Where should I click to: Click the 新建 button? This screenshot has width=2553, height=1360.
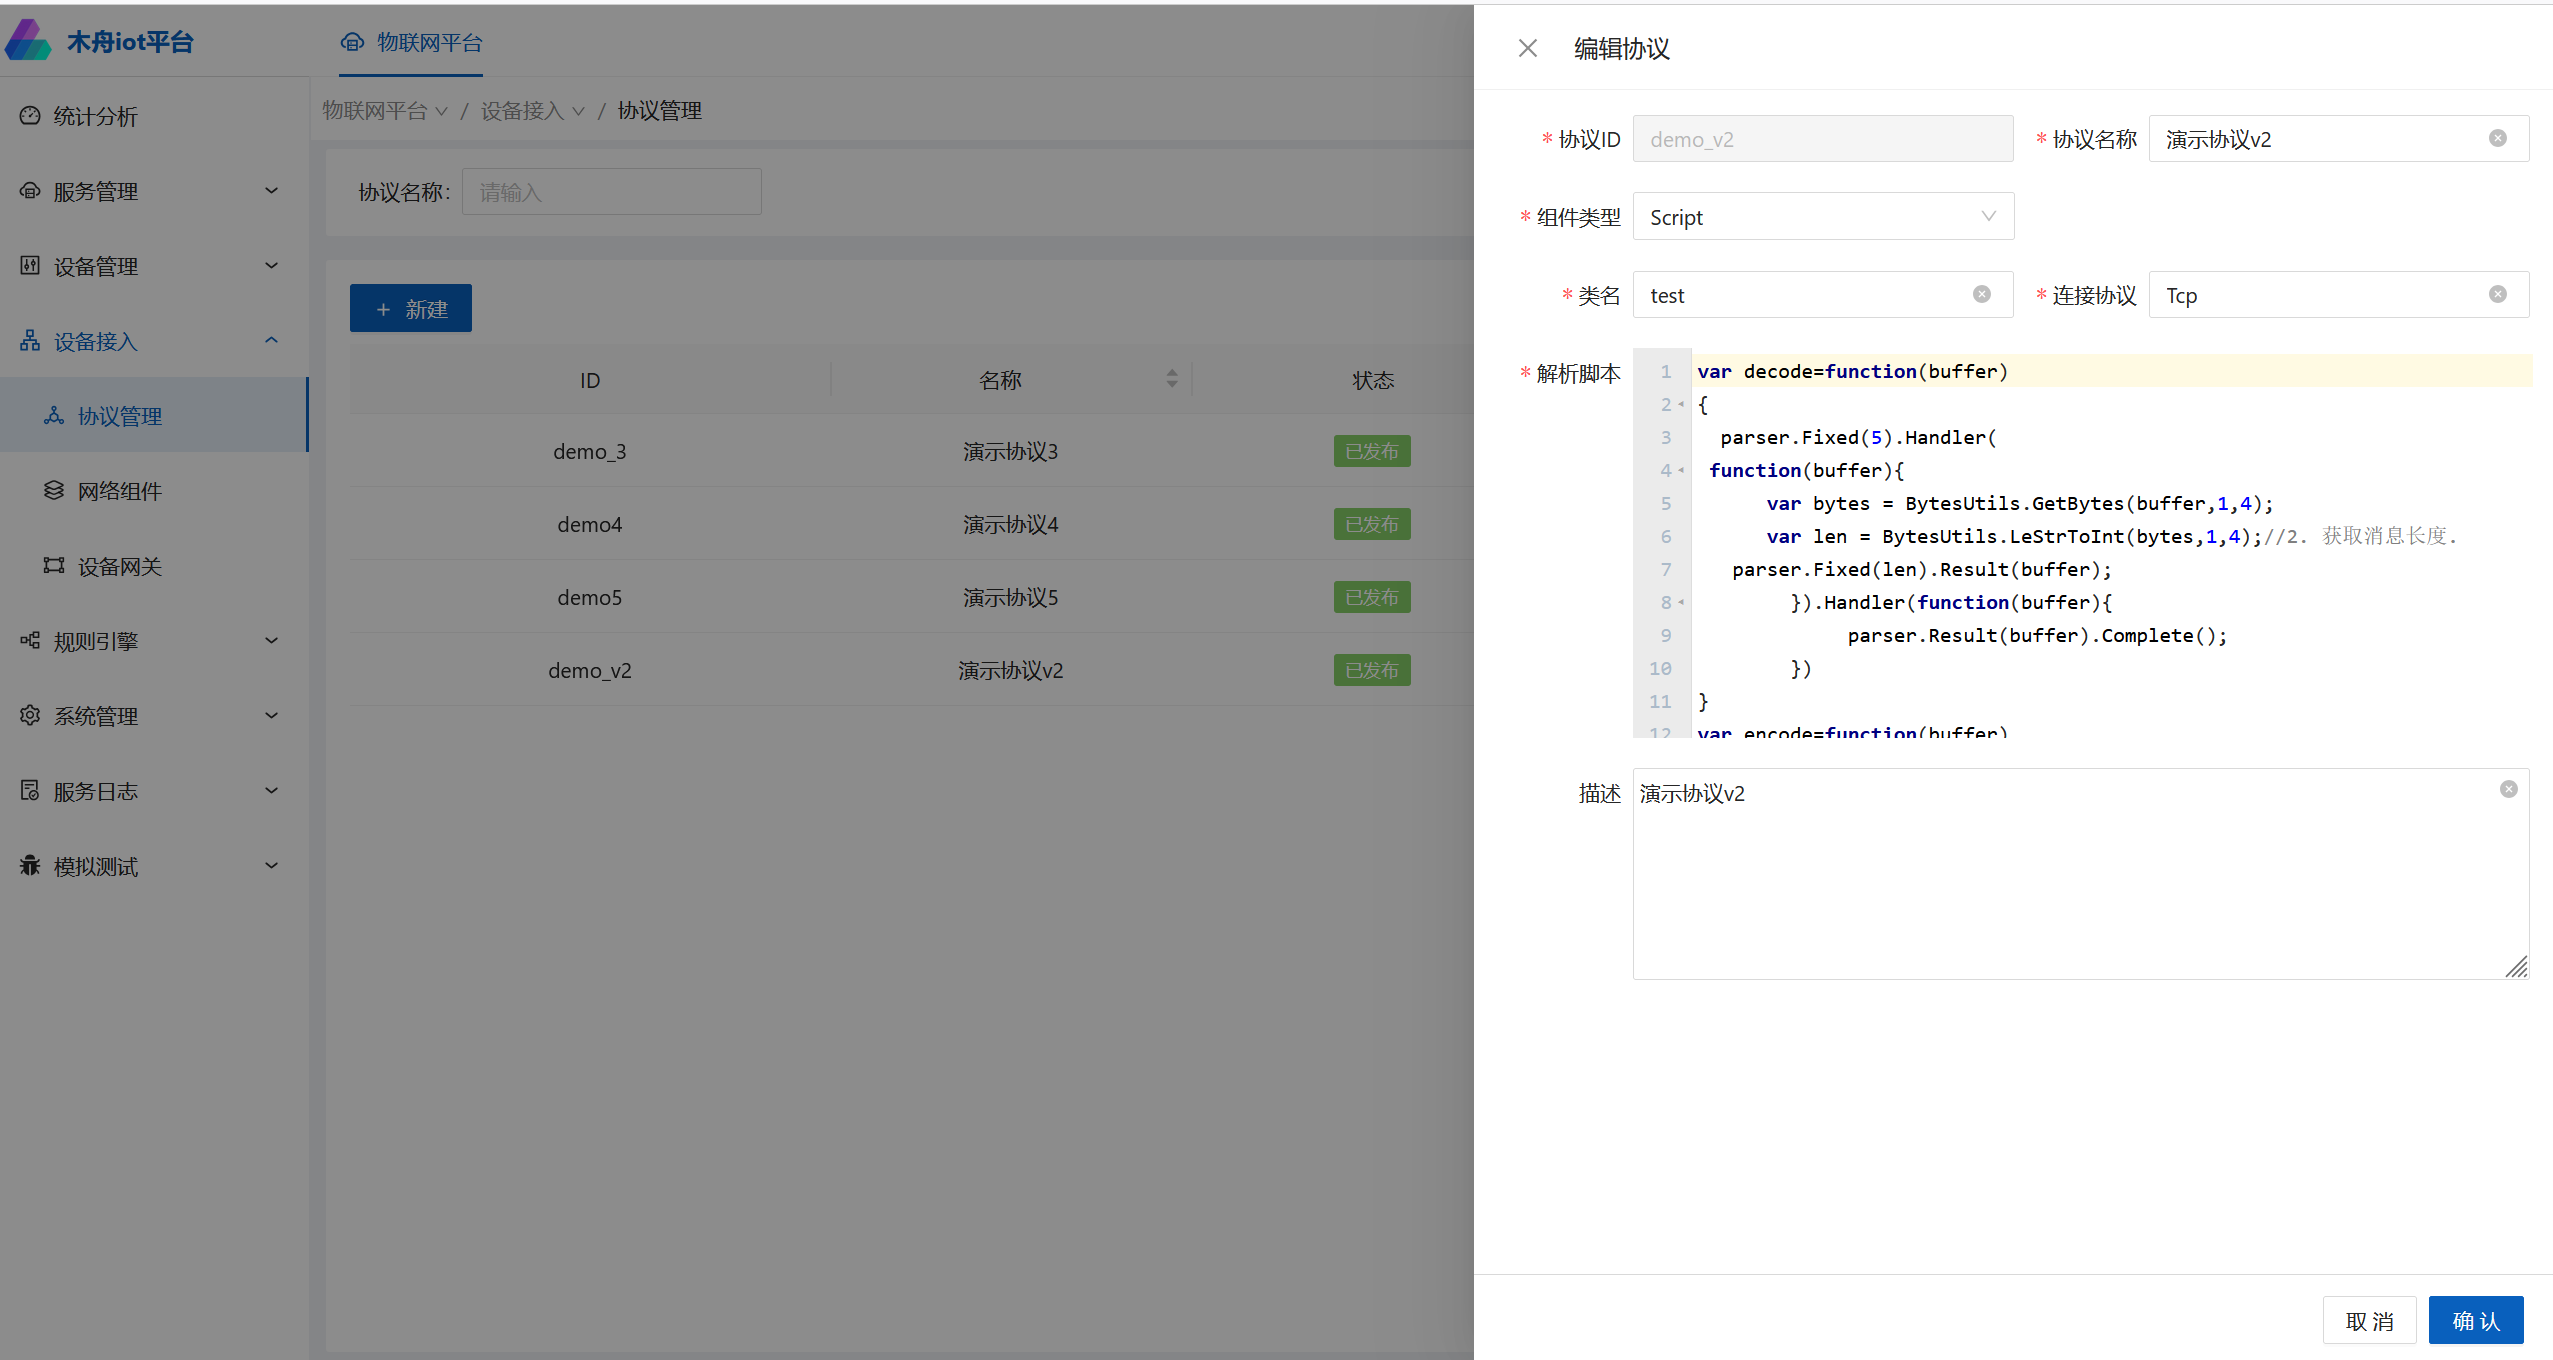[411, 309]
